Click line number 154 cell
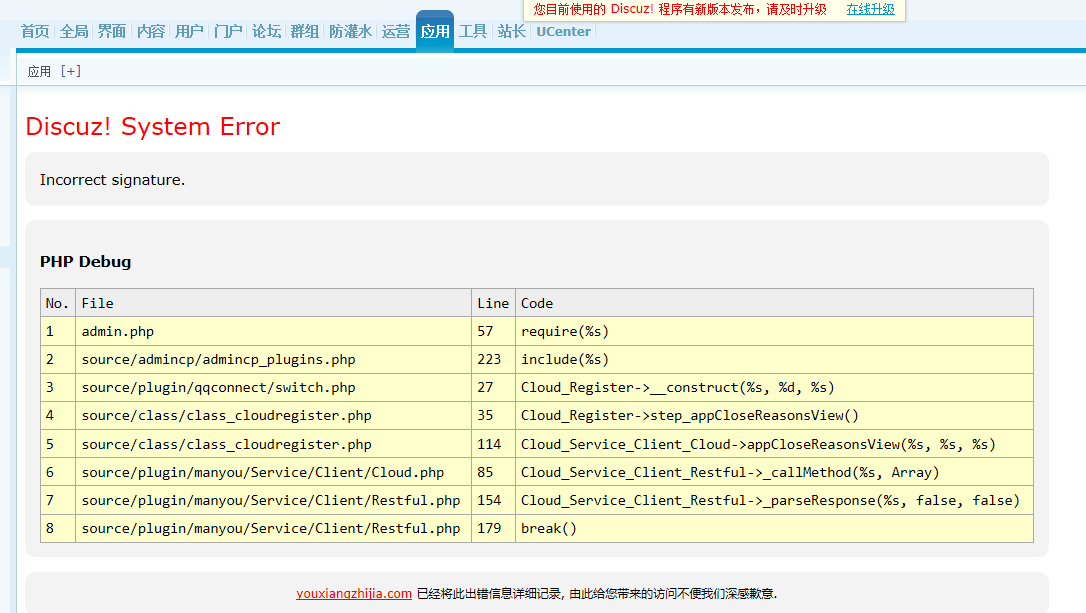Screen dimensions: 1086x613 click(493, 500)
